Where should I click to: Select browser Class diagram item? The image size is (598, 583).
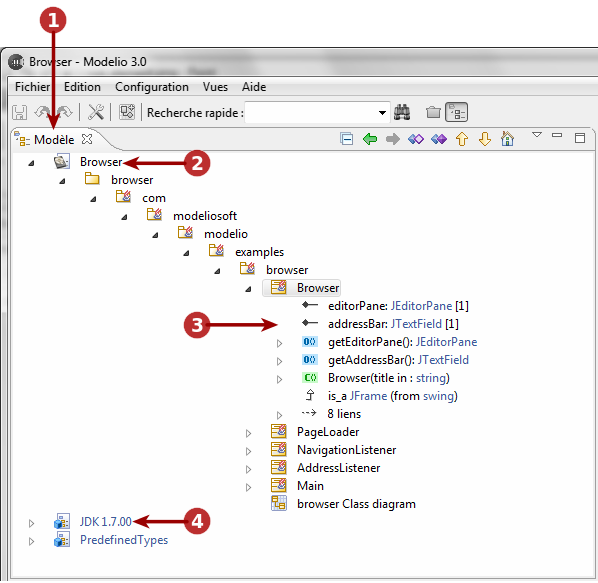[356, 504]
